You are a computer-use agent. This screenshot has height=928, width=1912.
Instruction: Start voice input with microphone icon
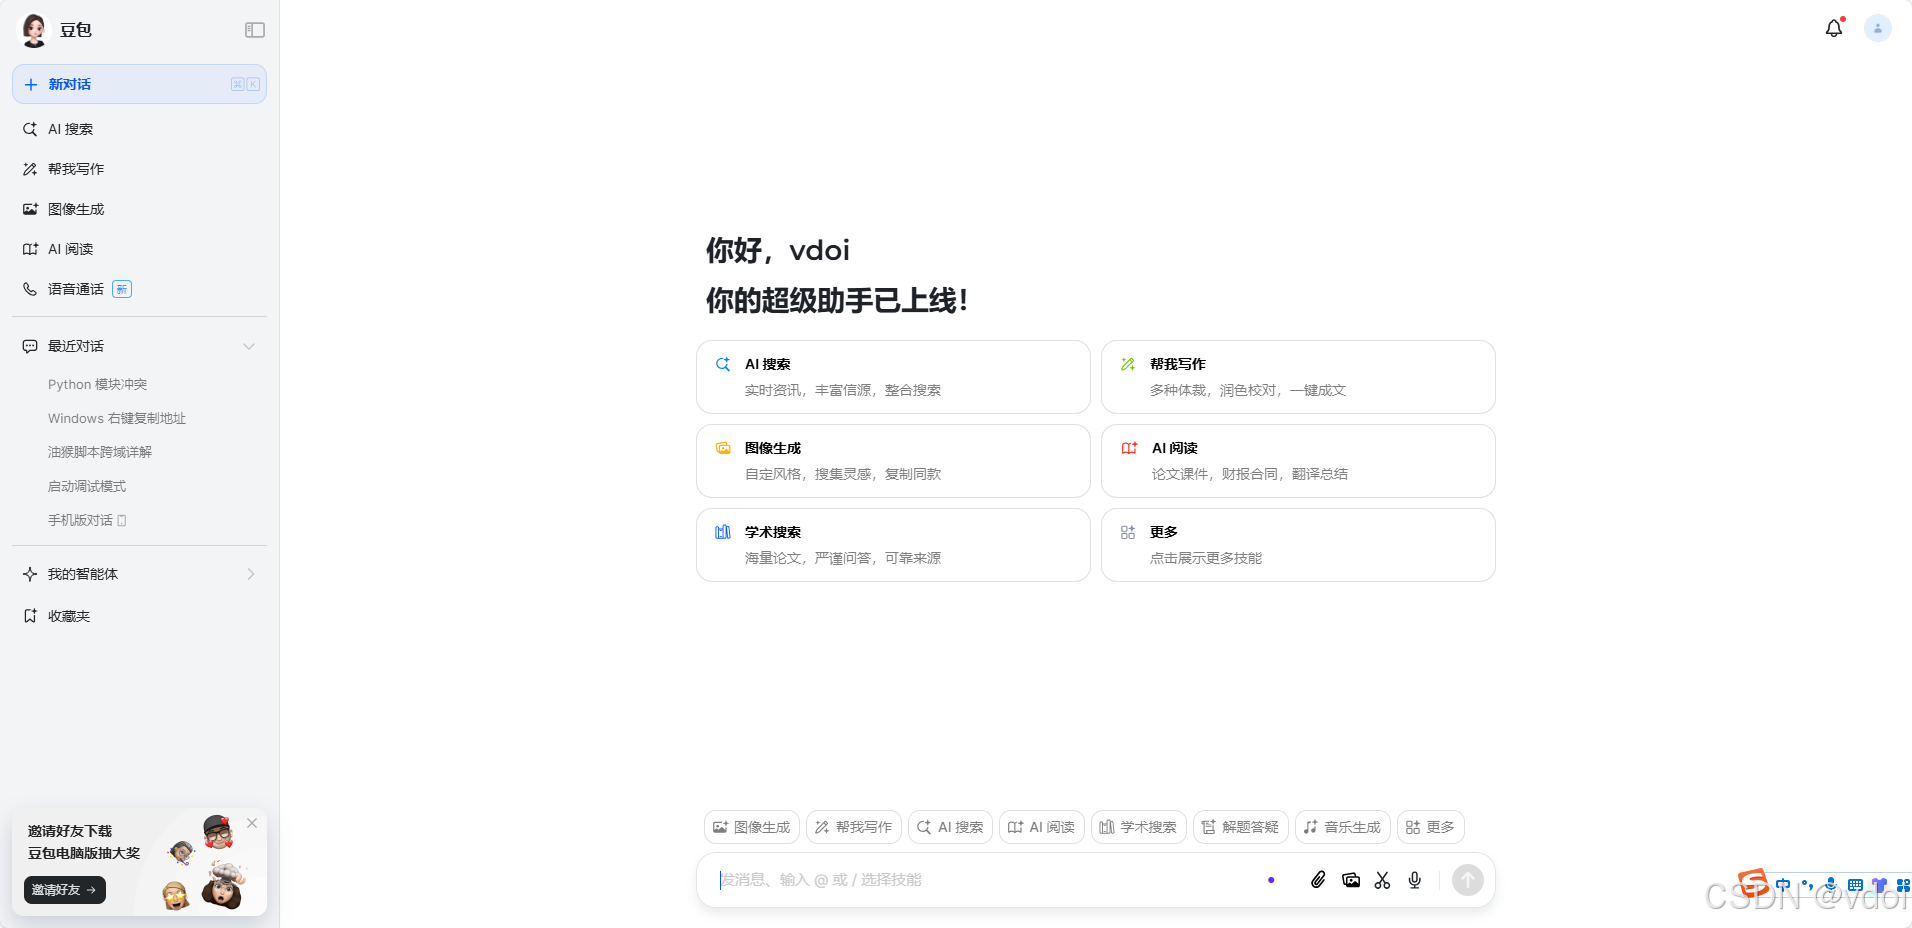click(x=1414, y=880)
